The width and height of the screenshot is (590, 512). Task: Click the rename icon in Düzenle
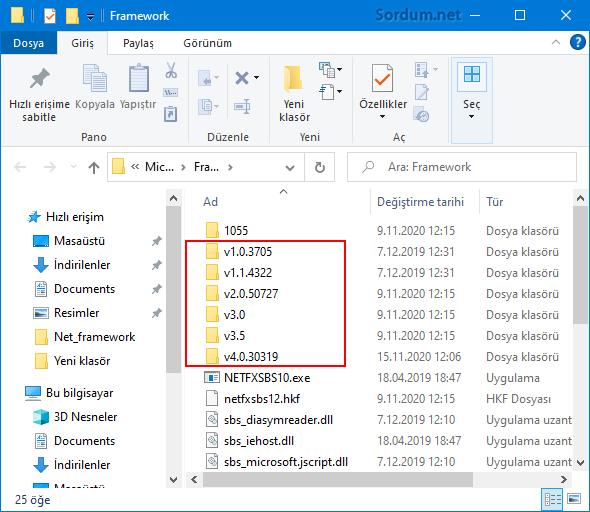[x=242, y=106]
